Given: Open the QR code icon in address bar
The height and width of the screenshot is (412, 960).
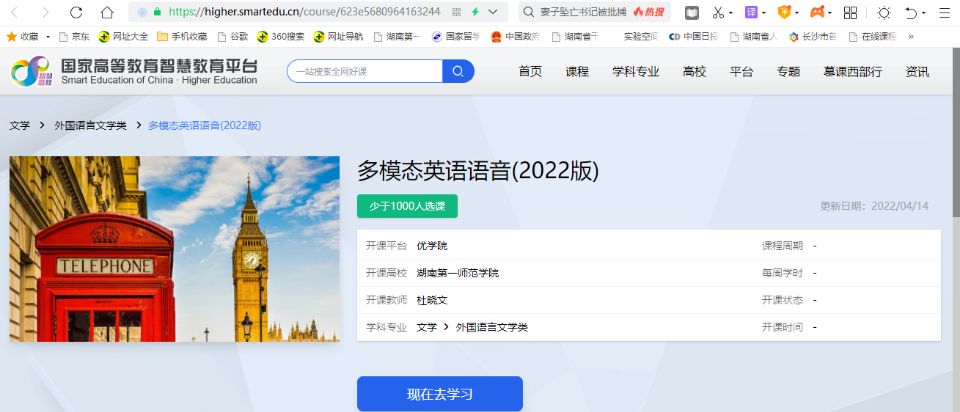Looking at the screenshot, I should (x=457, y=12).
